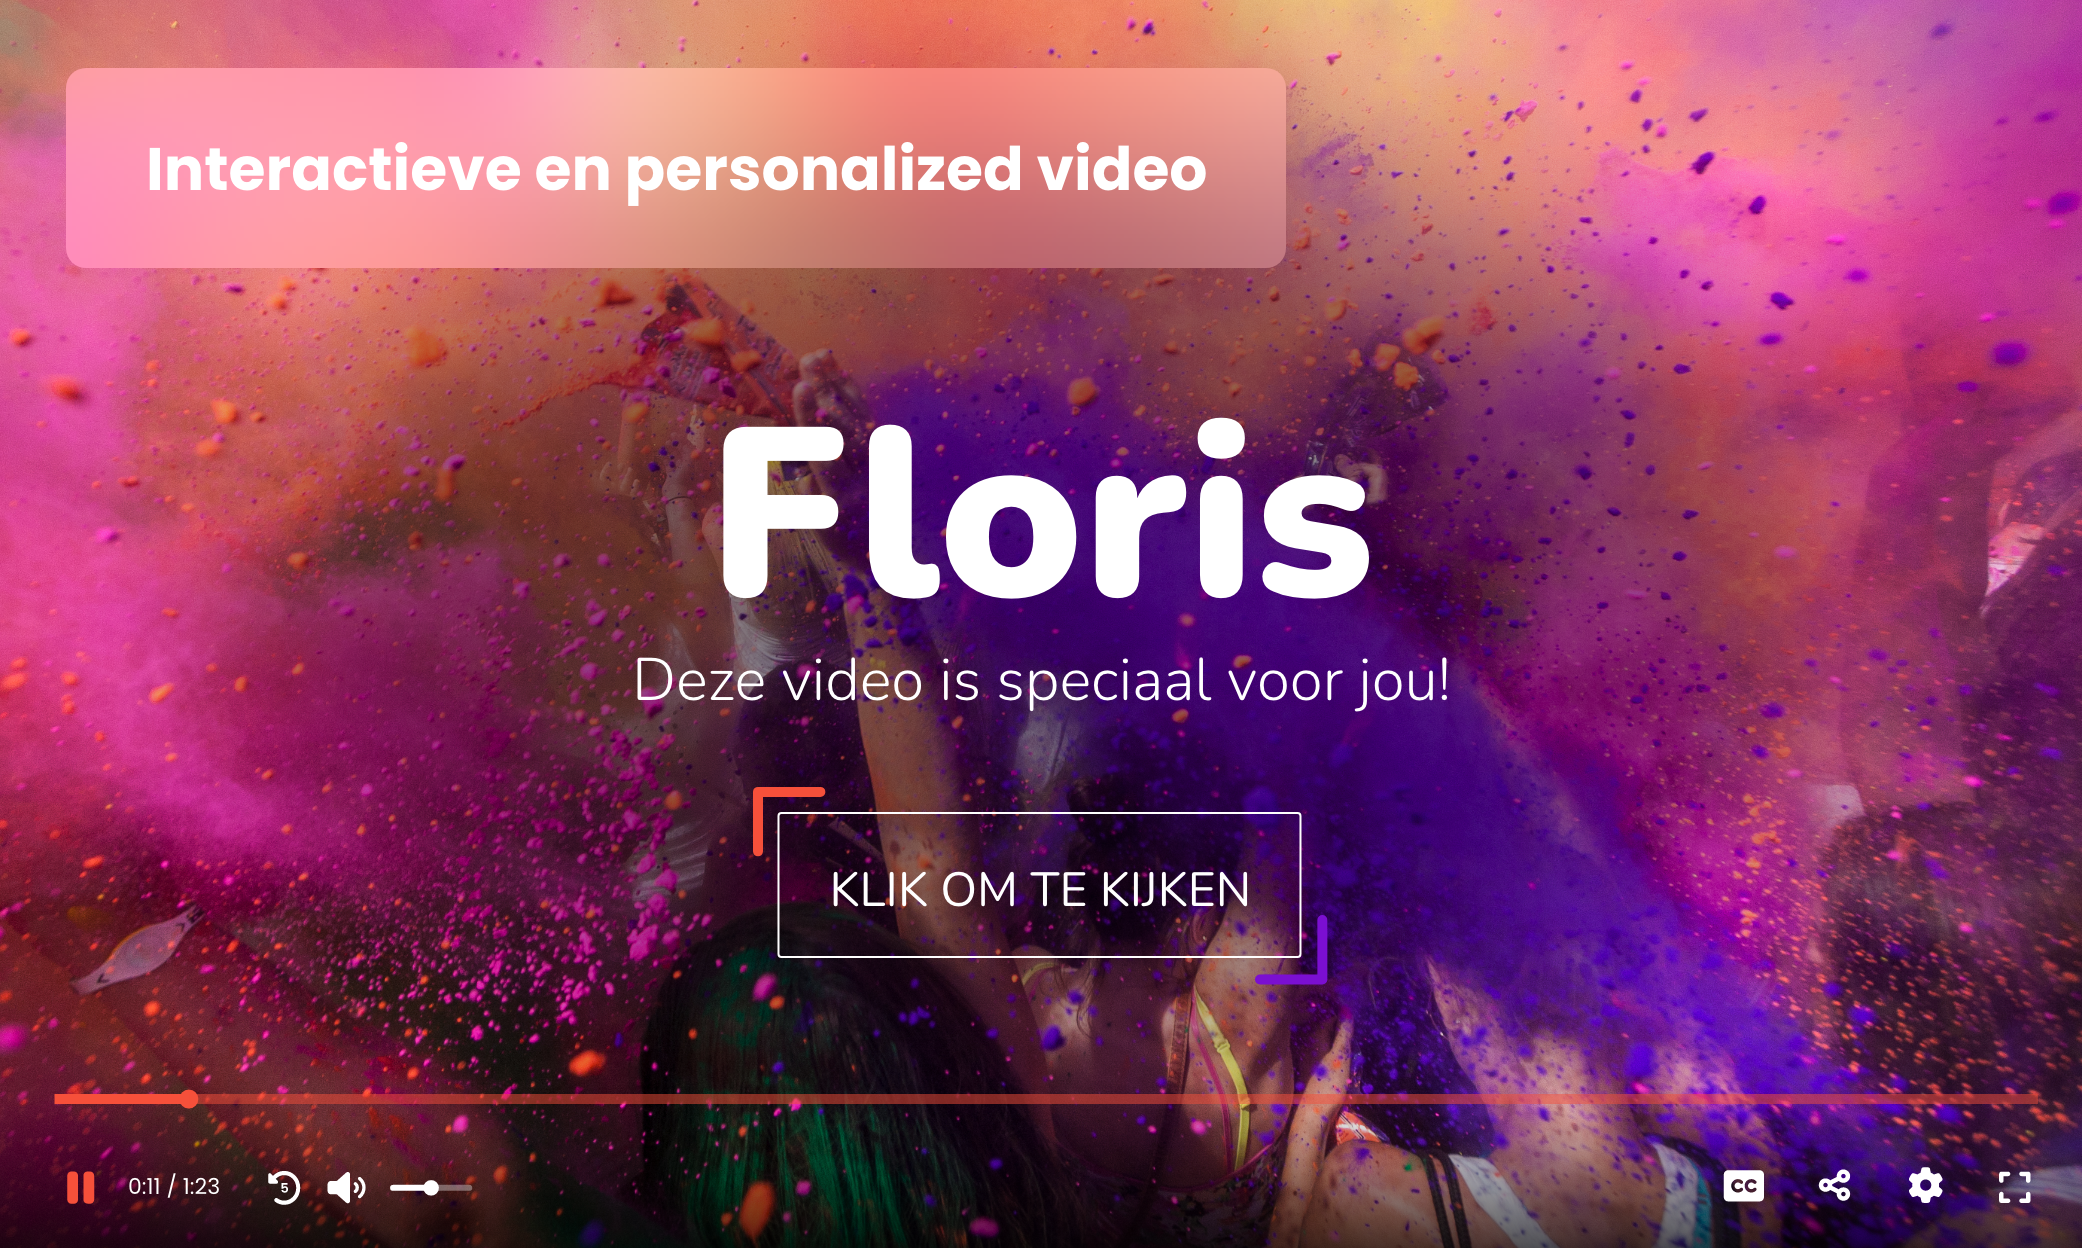Click the total duration 1:23

pyautogui.click(x=201, y=1186)
